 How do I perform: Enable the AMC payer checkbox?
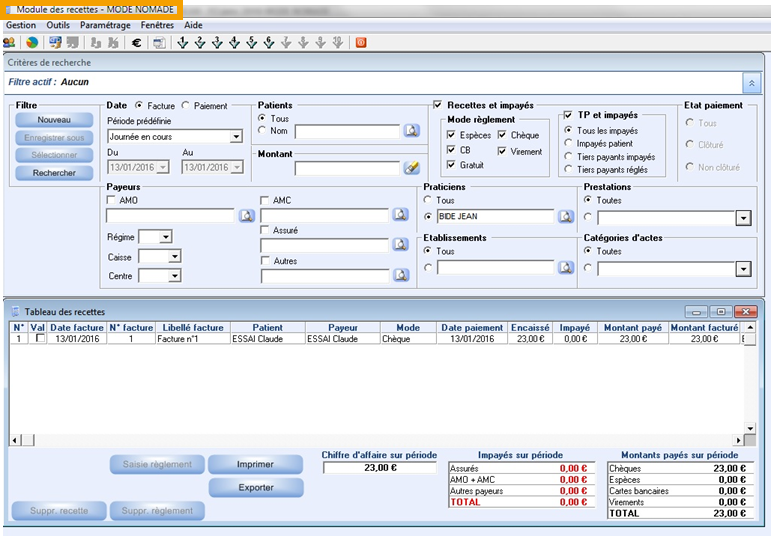pos(265,201)
